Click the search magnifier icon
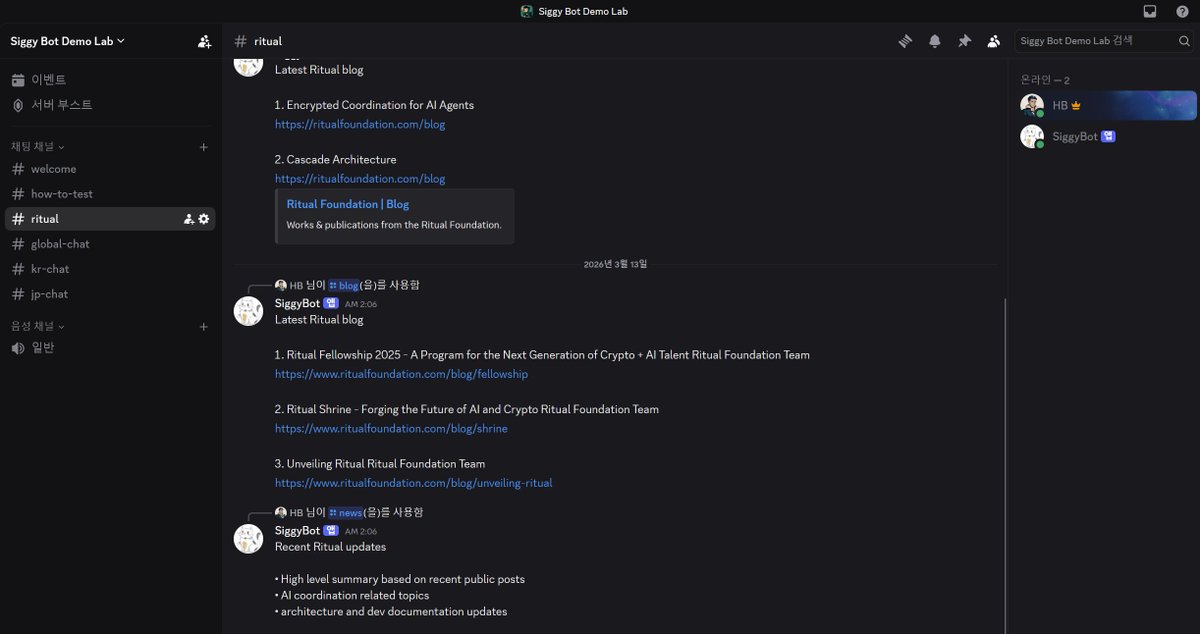Viewport: 1200px width, 634px height. pos(1184,41)
